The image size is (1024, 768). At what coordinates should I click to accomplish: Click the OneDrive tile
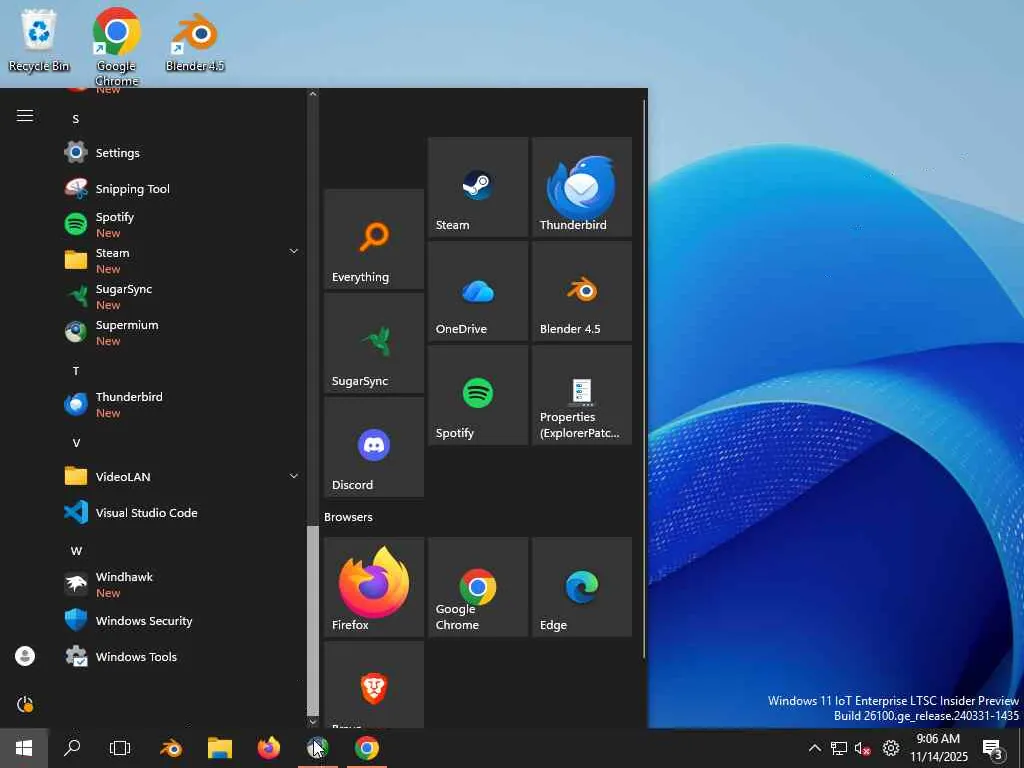pos(478,291)
